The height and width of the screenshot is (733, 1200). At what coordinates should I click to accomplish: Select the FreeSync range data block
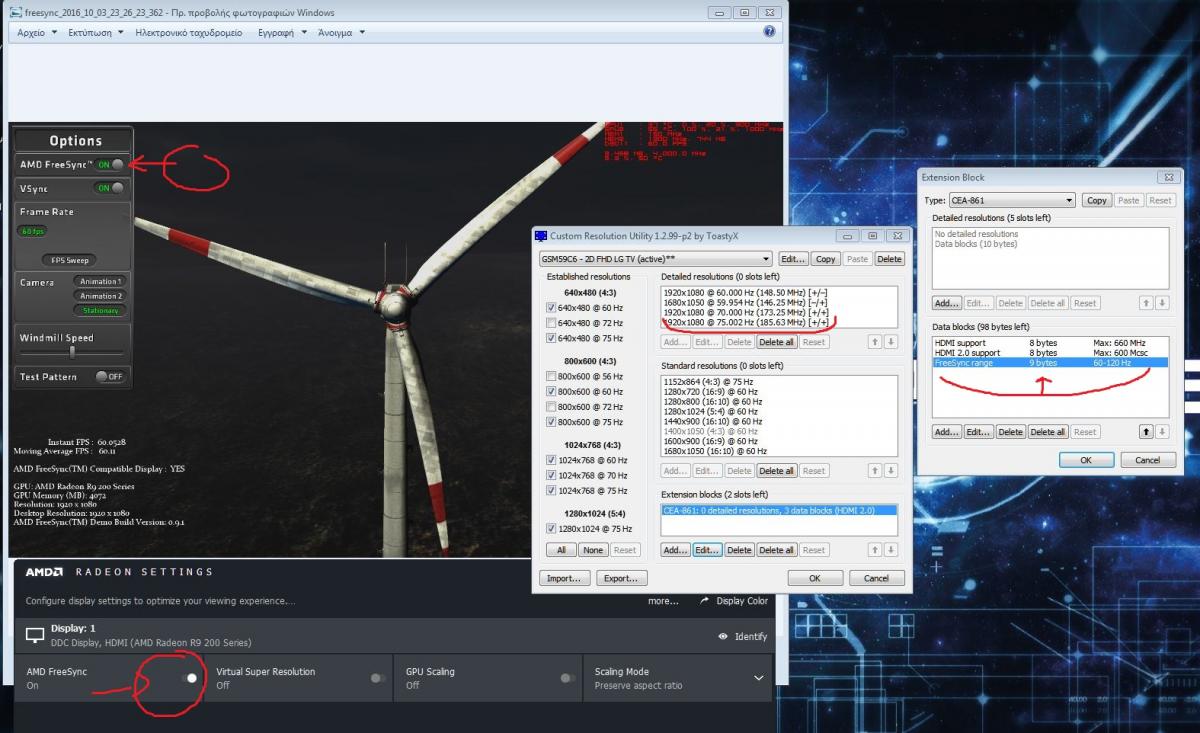point(1049,362)
